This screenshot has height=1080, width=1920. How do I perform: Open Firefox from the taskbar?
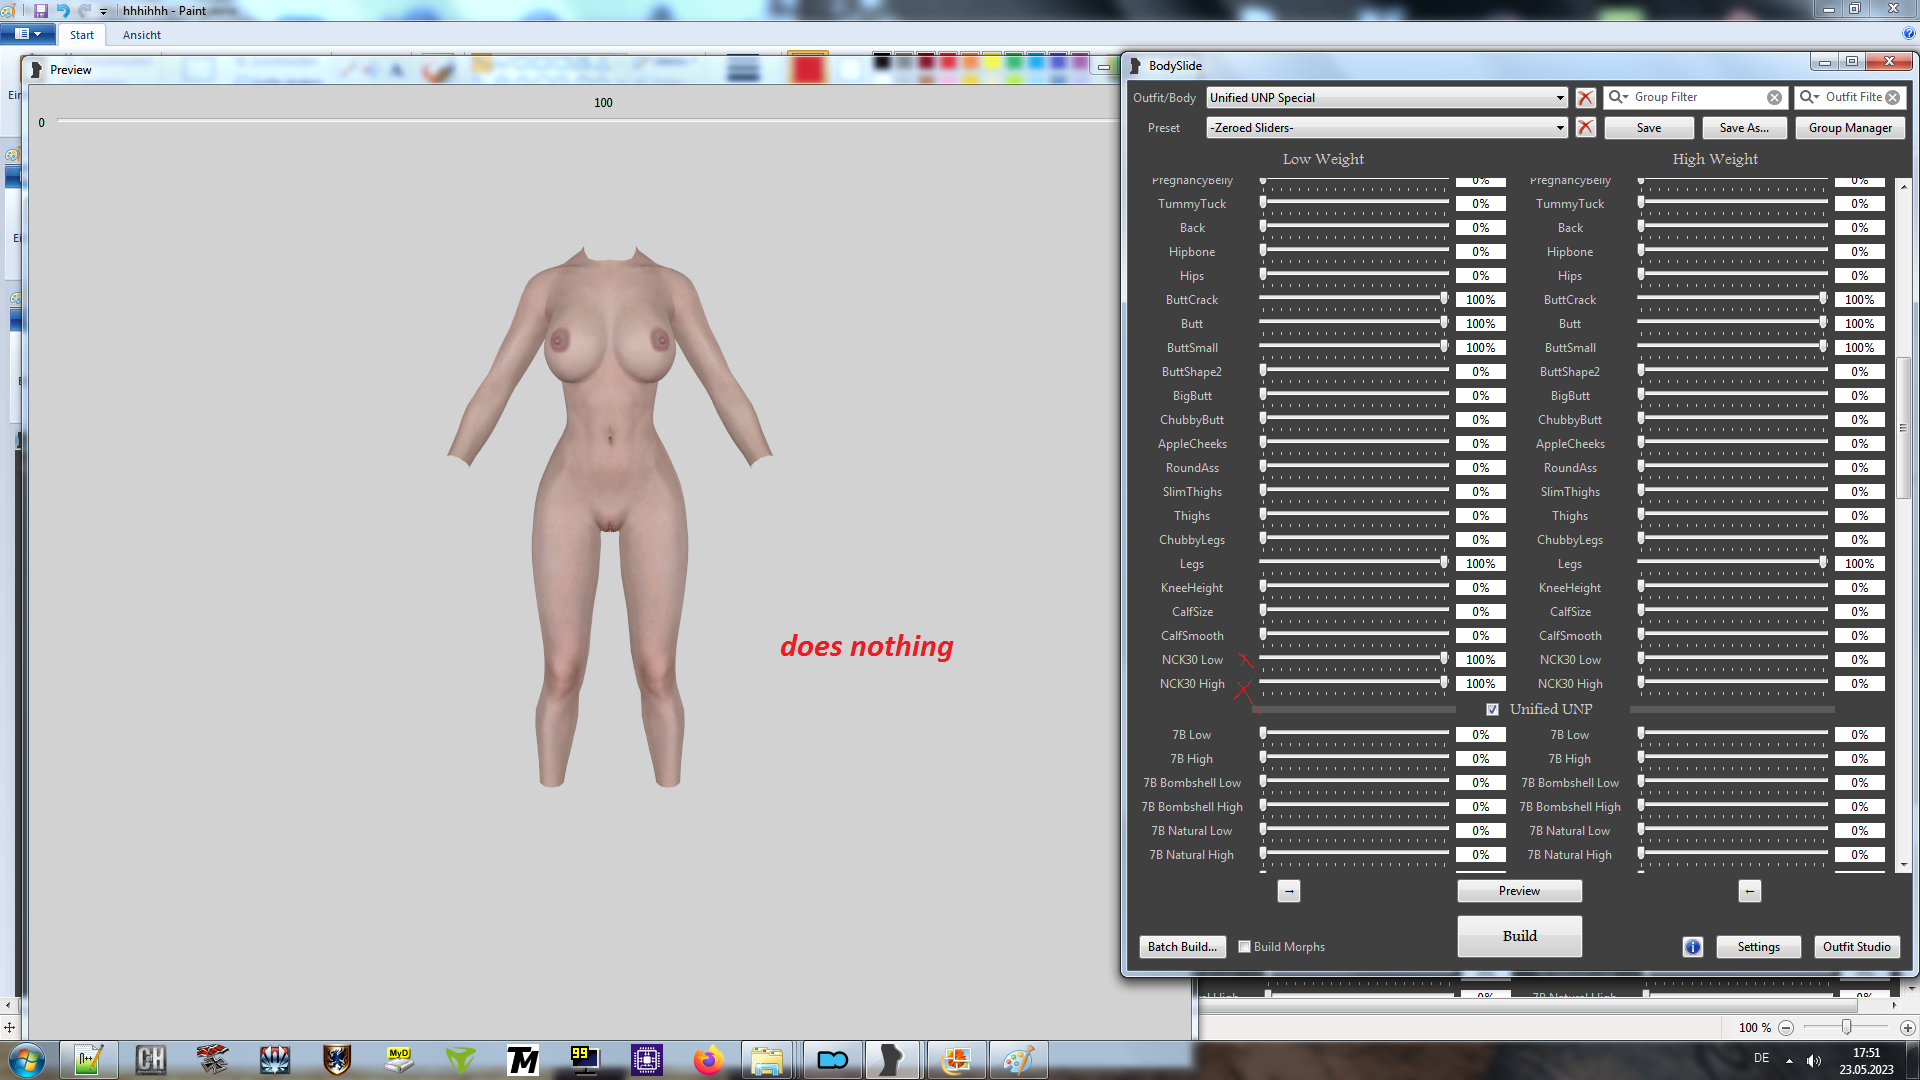708,1060
